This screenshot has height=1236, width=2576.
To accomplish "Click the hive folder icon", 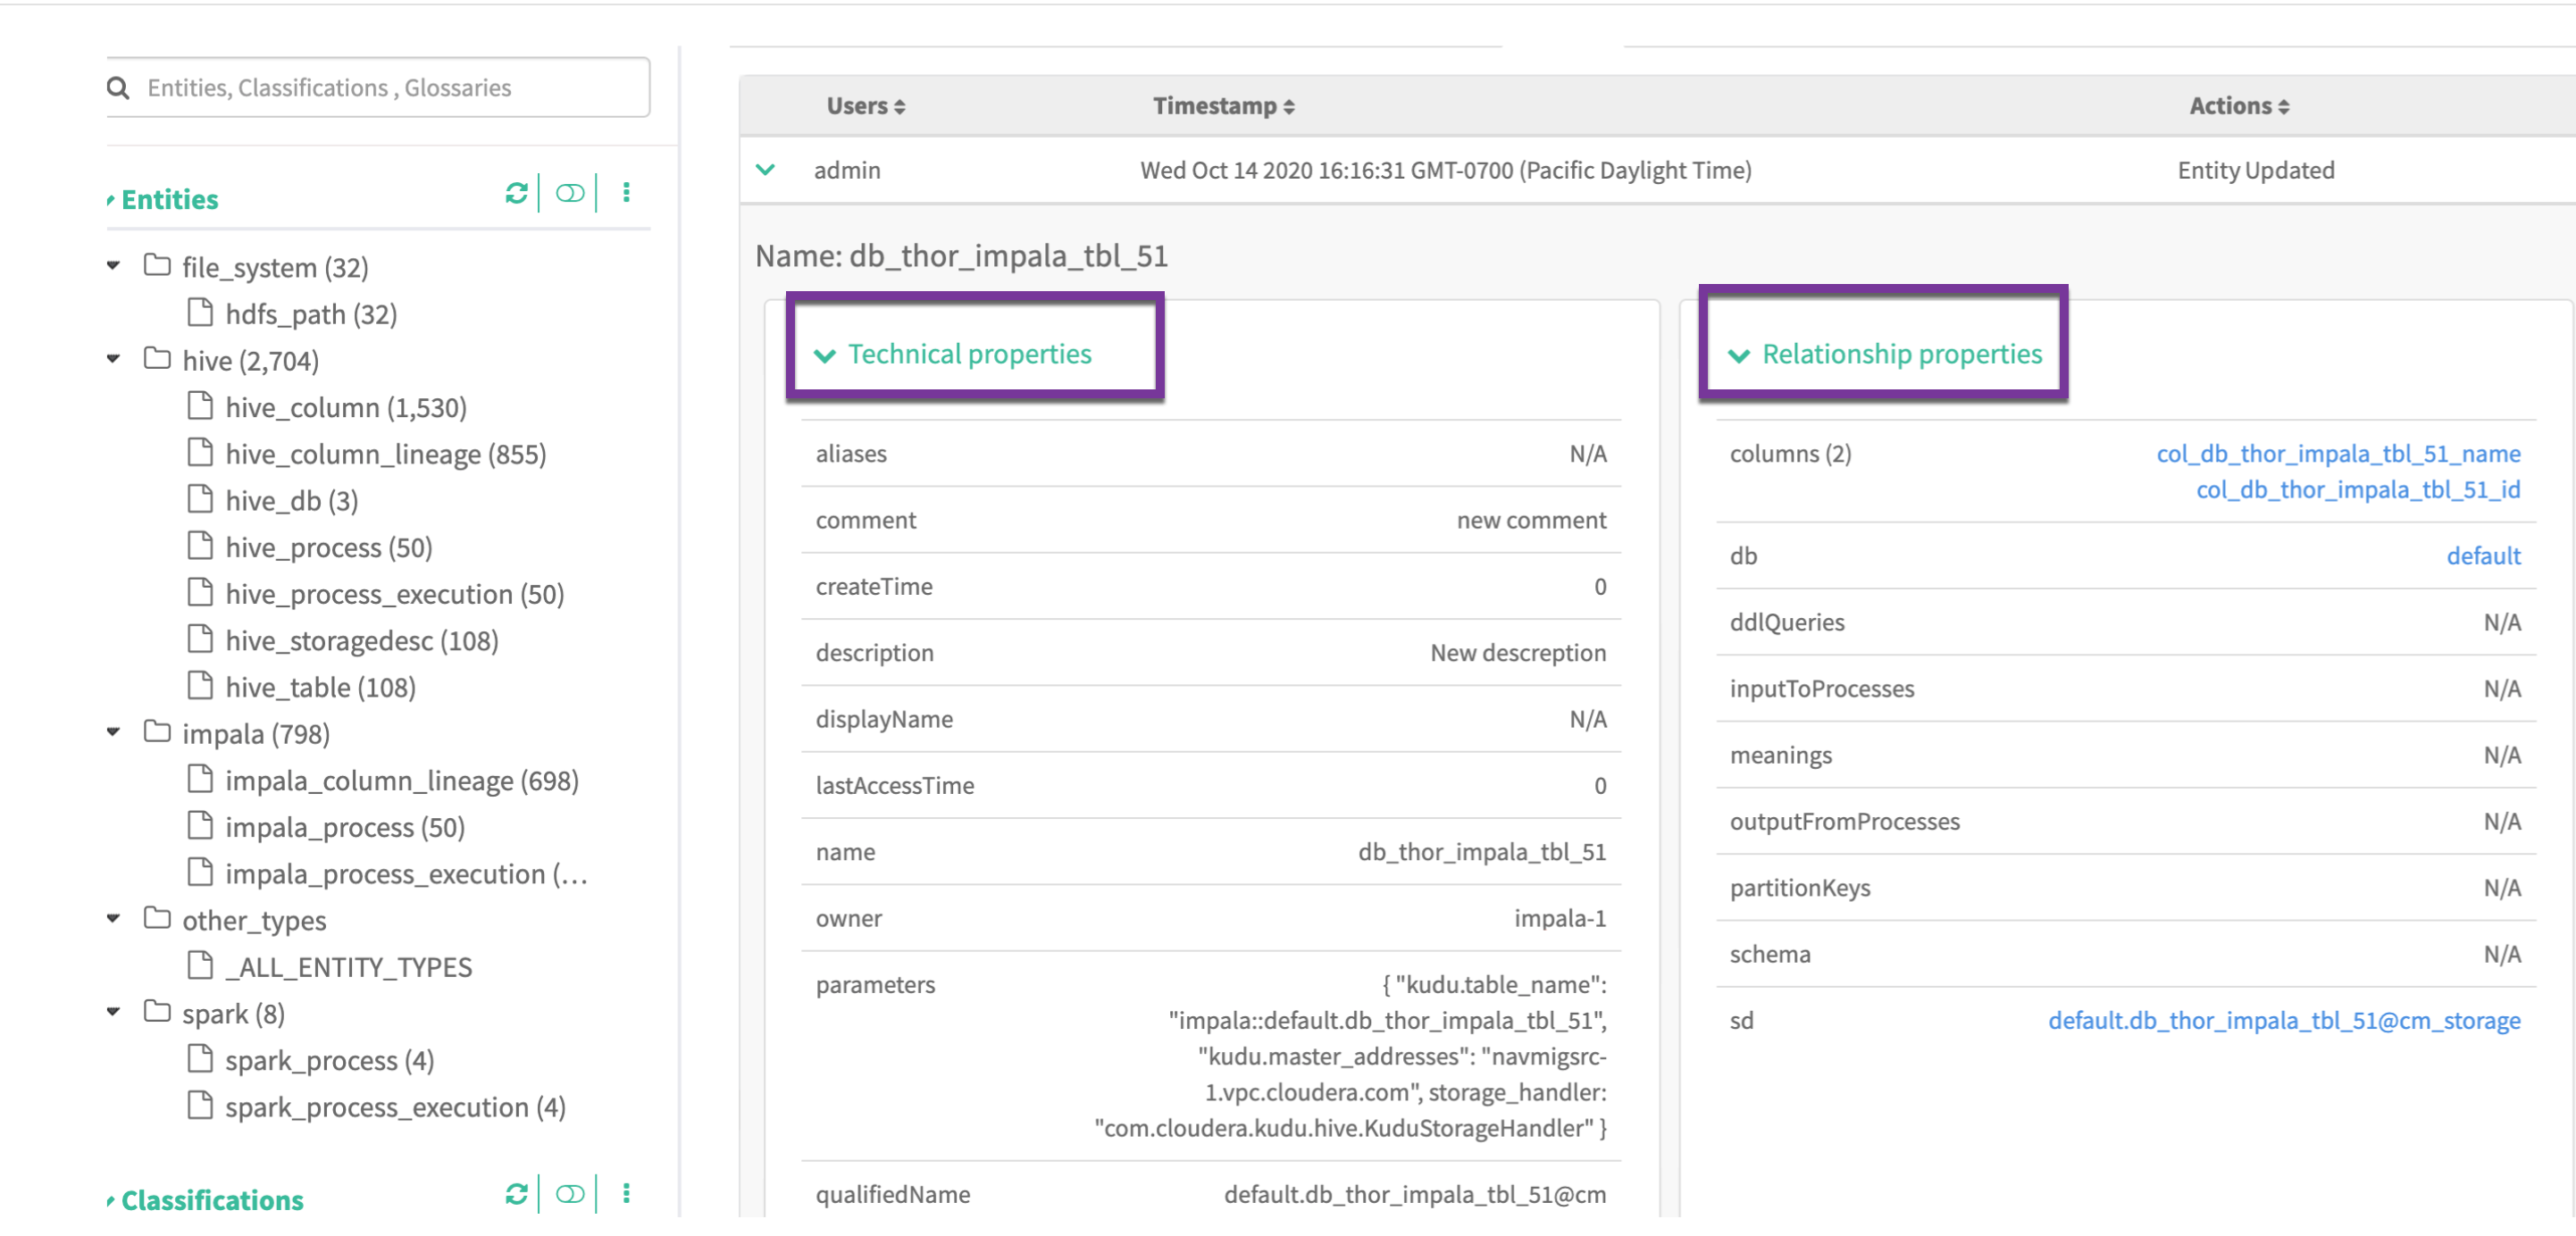I will click(x=157, y=359).
